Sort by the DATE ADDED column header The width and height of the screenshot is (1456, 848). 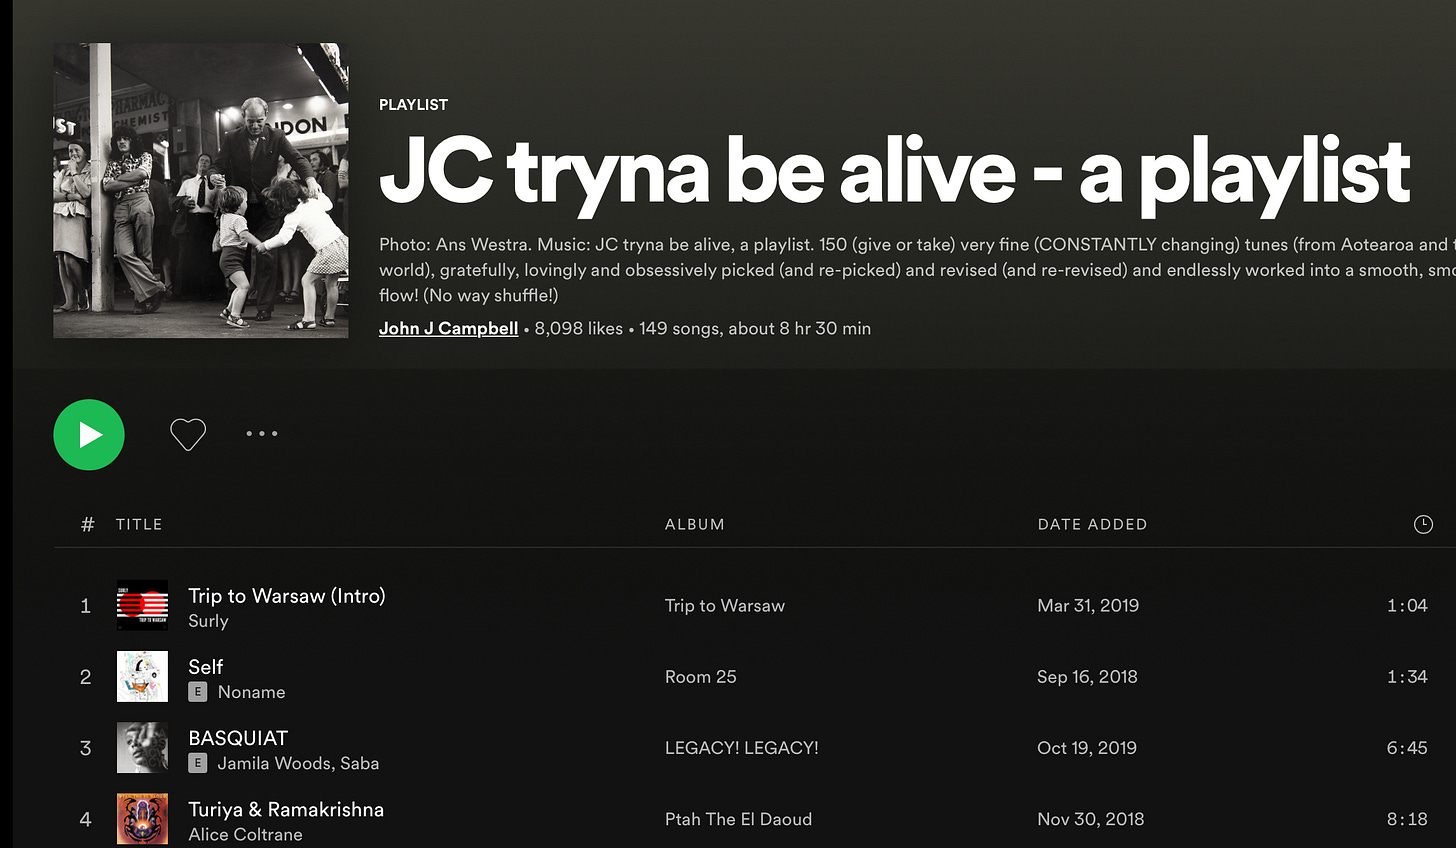[1092, 524]
